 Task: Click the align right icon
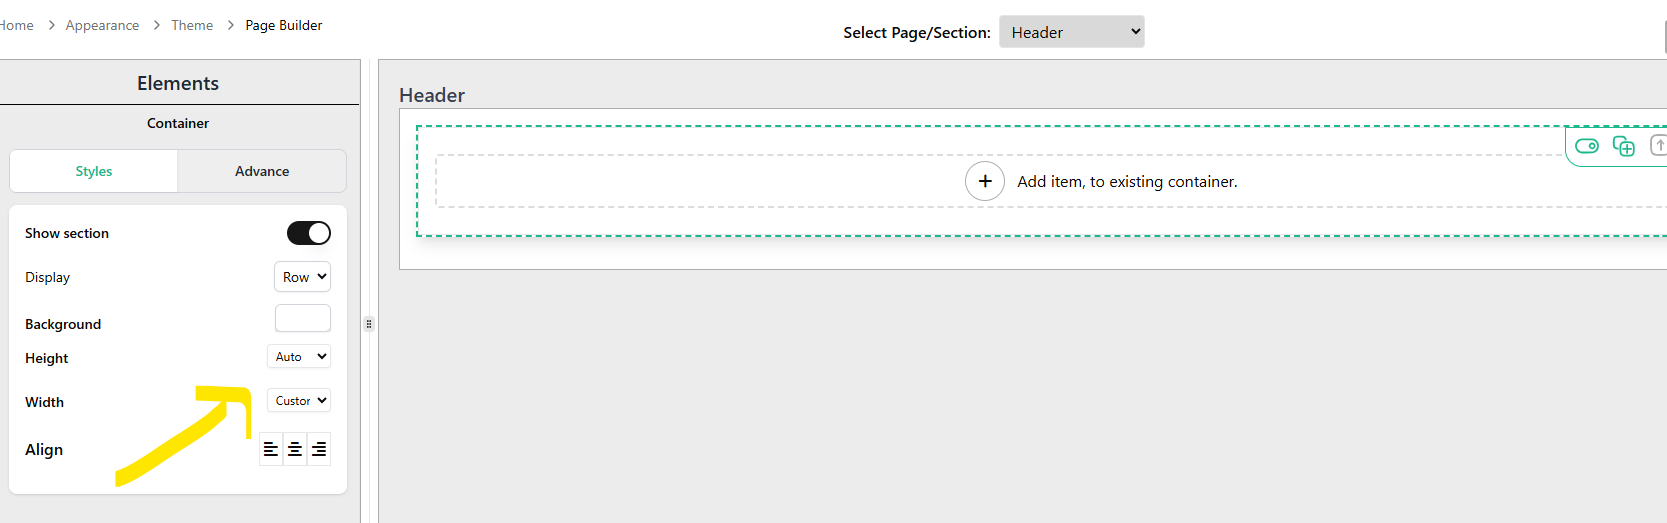(x=319, y=450)
